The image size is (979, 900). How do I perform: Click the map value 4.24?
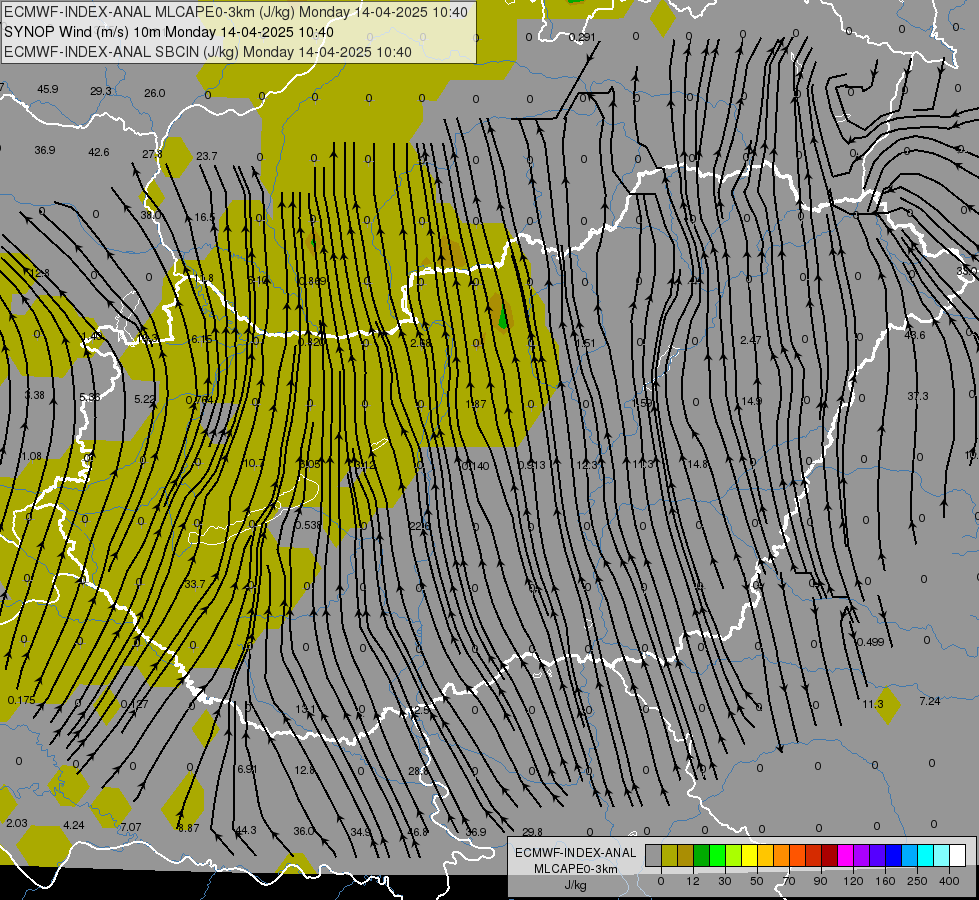coord(74,825)
